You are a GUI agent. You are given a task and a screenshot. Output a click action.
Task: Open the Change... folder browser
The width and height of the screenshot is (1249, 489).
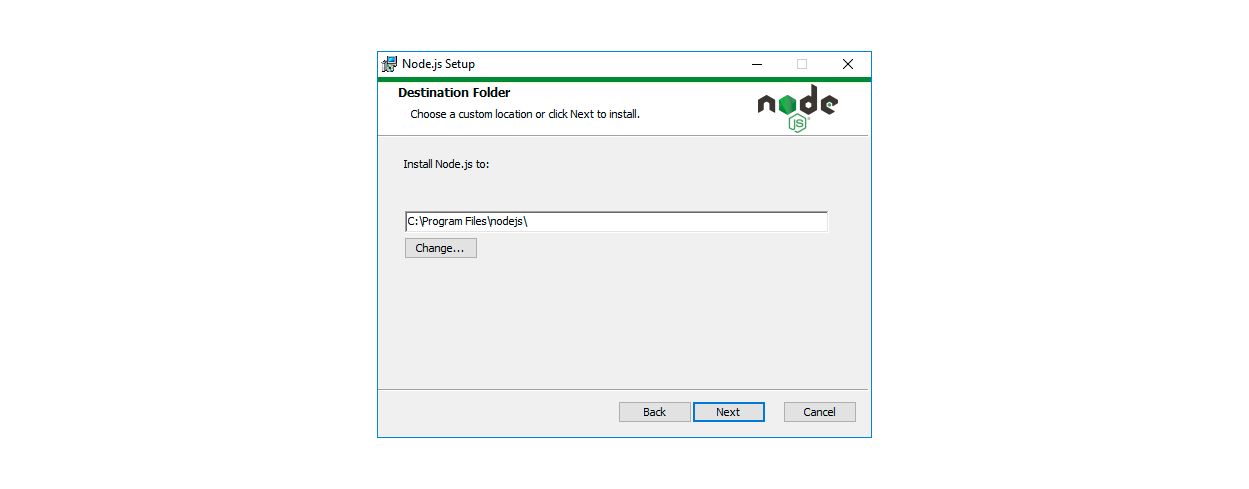click(x=441, y=248)
